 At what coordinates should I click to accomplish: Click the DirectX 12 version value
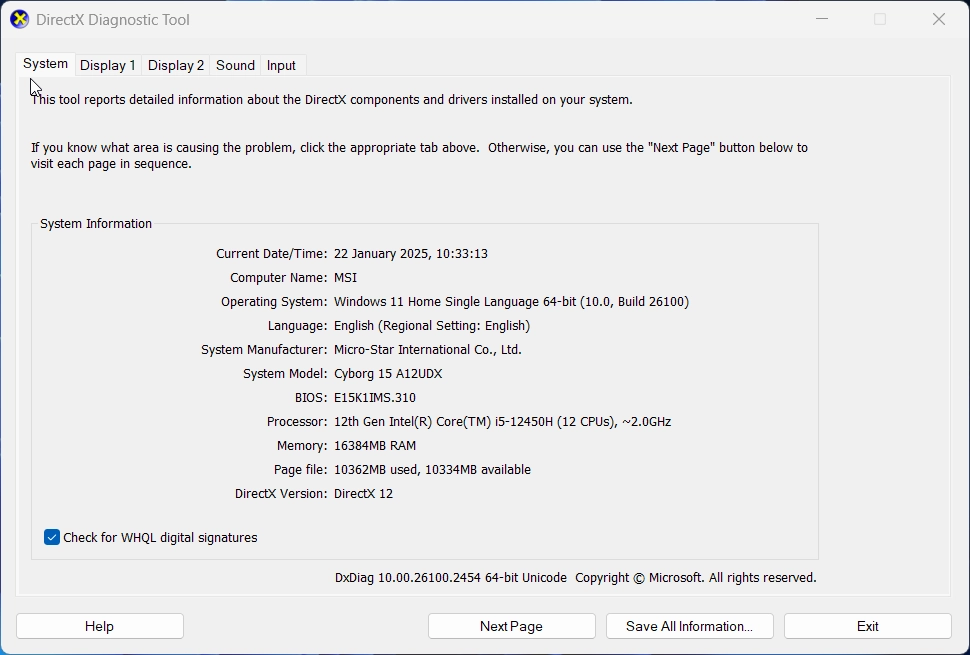[363, 494]
